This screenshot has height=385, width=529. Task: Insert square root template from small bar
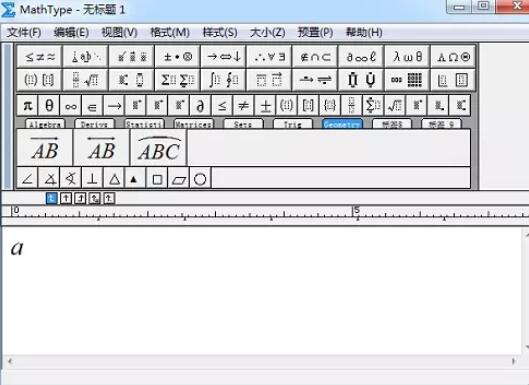pos(394,106)
